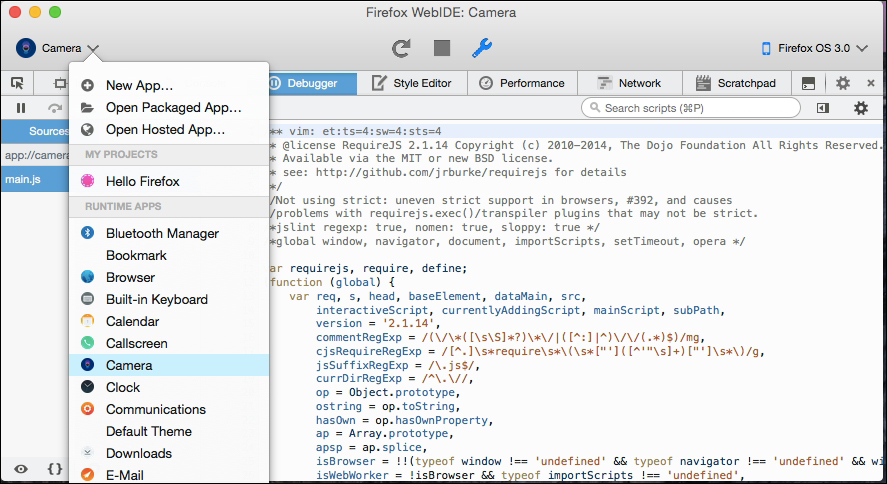Open the Performance tab

point(522,83)
